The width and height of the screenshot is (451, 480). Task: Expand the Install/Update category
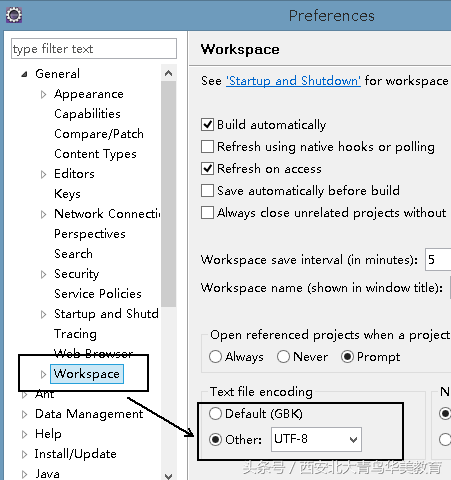[24, 454]
